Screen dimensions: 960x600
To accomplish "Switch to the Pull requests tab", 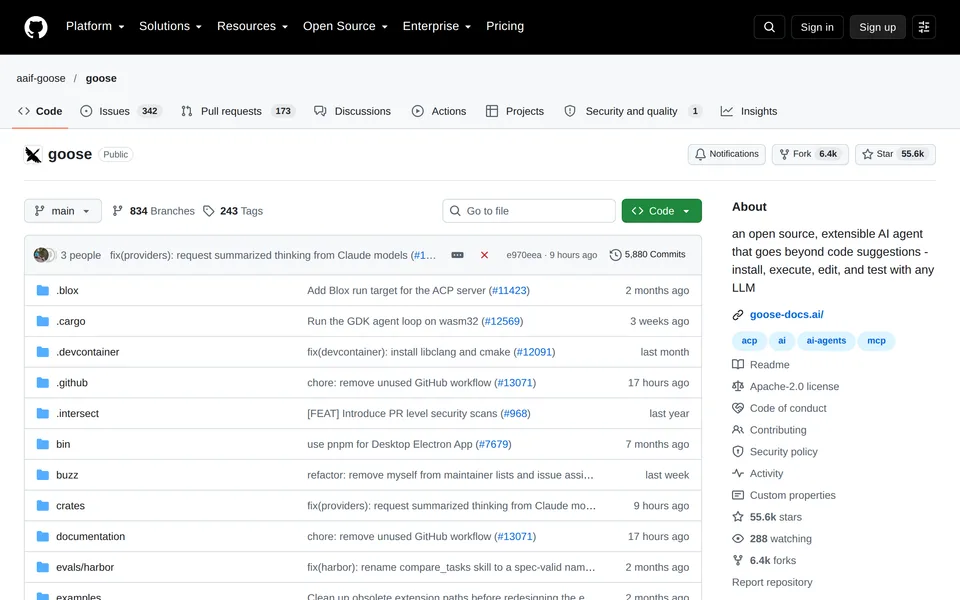I will (x=238, y=111).
